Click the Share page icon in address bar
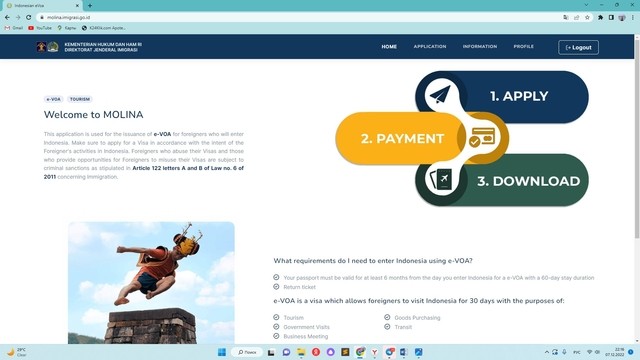The width and height of the screenshot is (640, 360). pyautogui.click(x=576, y=18)
